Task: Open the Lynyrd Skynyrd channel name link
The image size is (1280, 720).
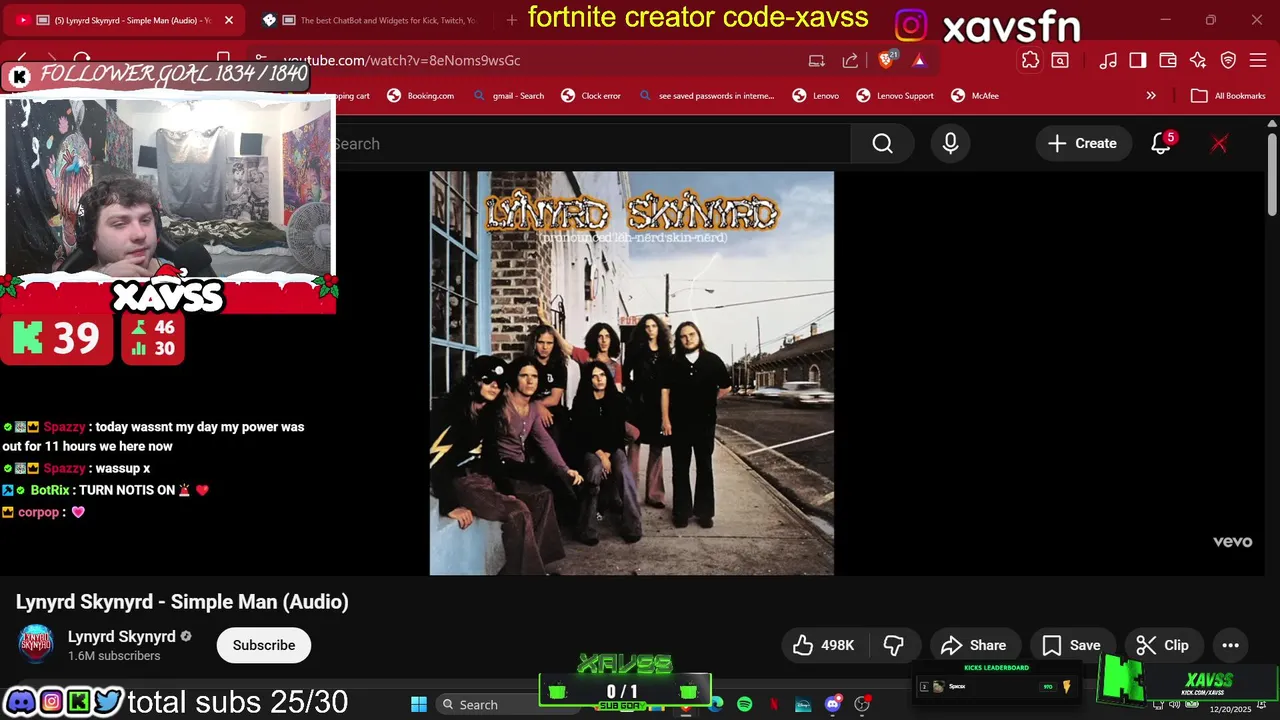Action: [122, 637]
